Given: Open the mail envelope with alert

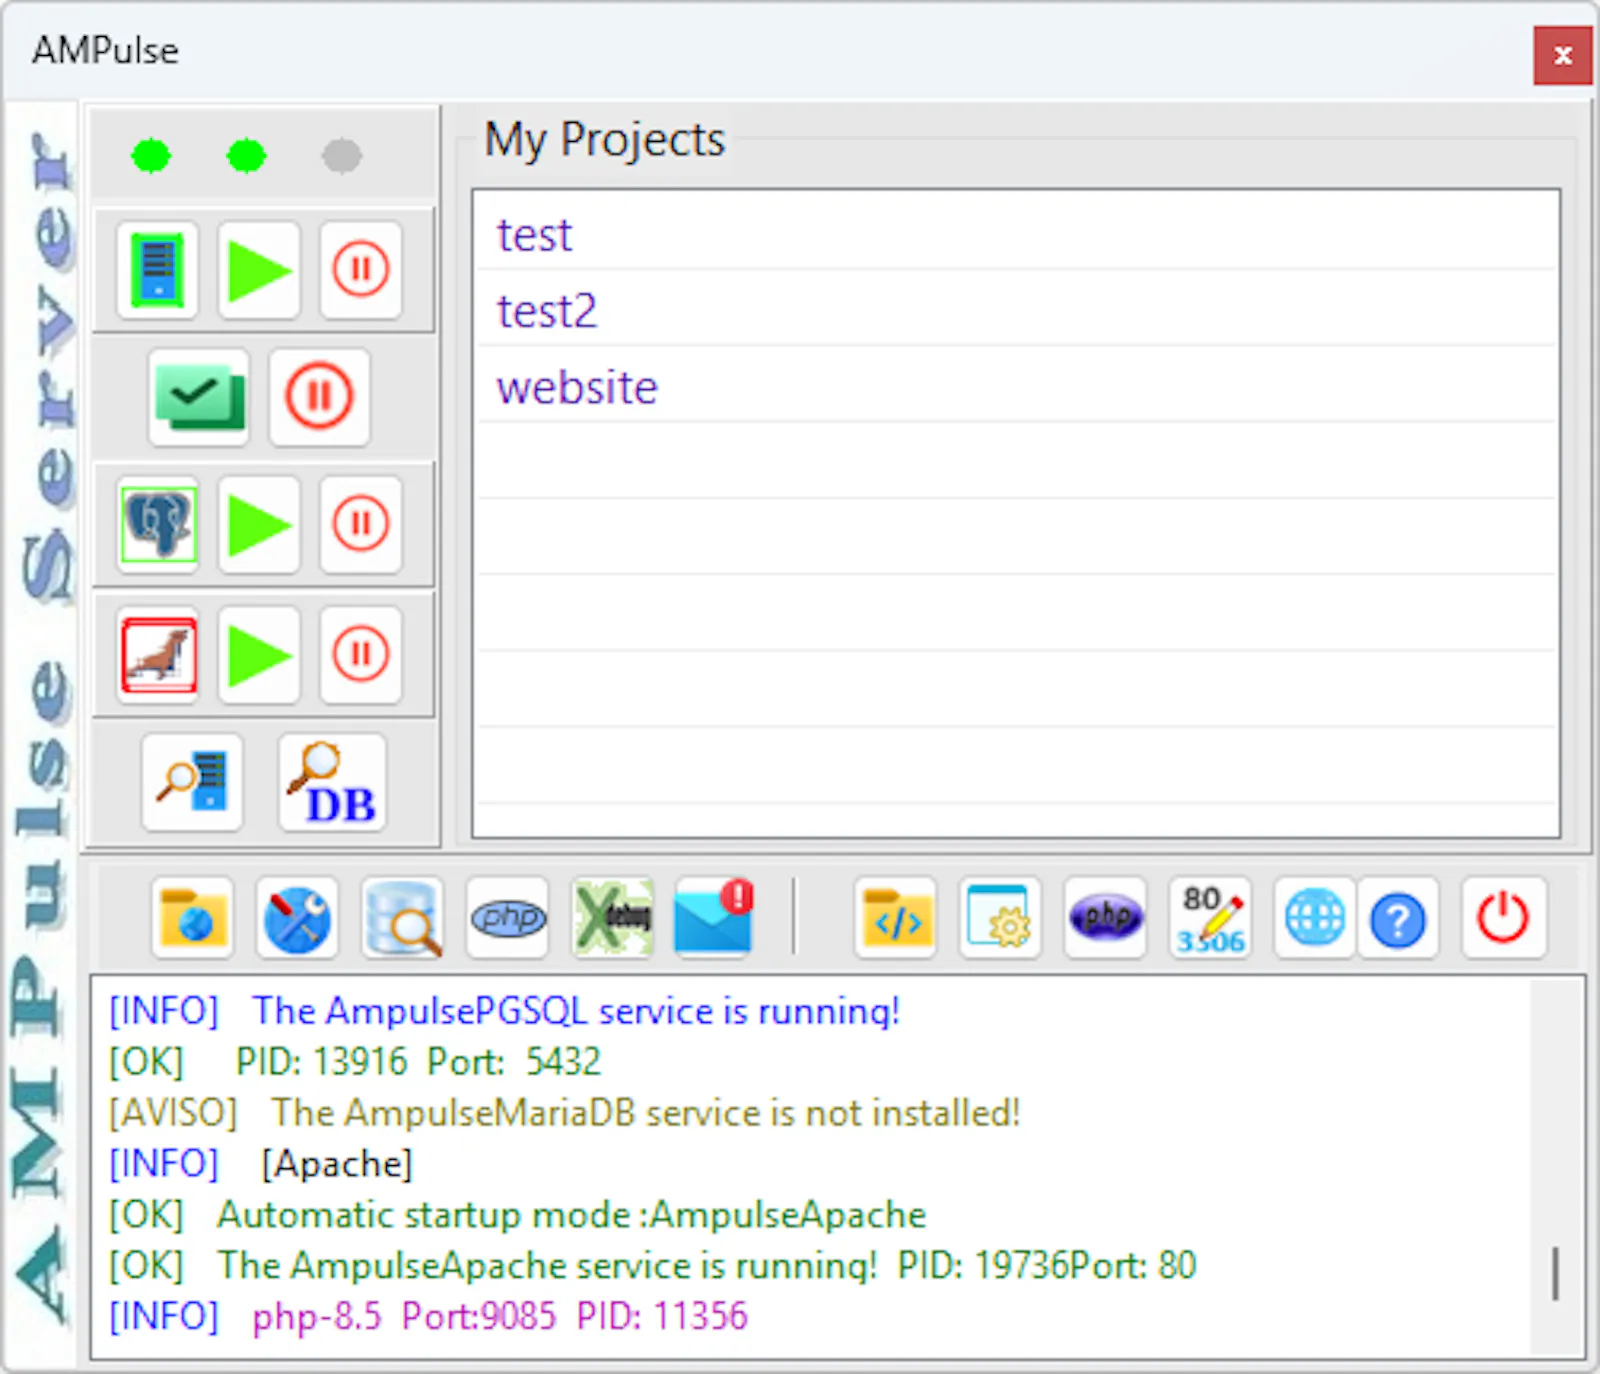Looking at the screenshot, I should click(x=714, y=918).
